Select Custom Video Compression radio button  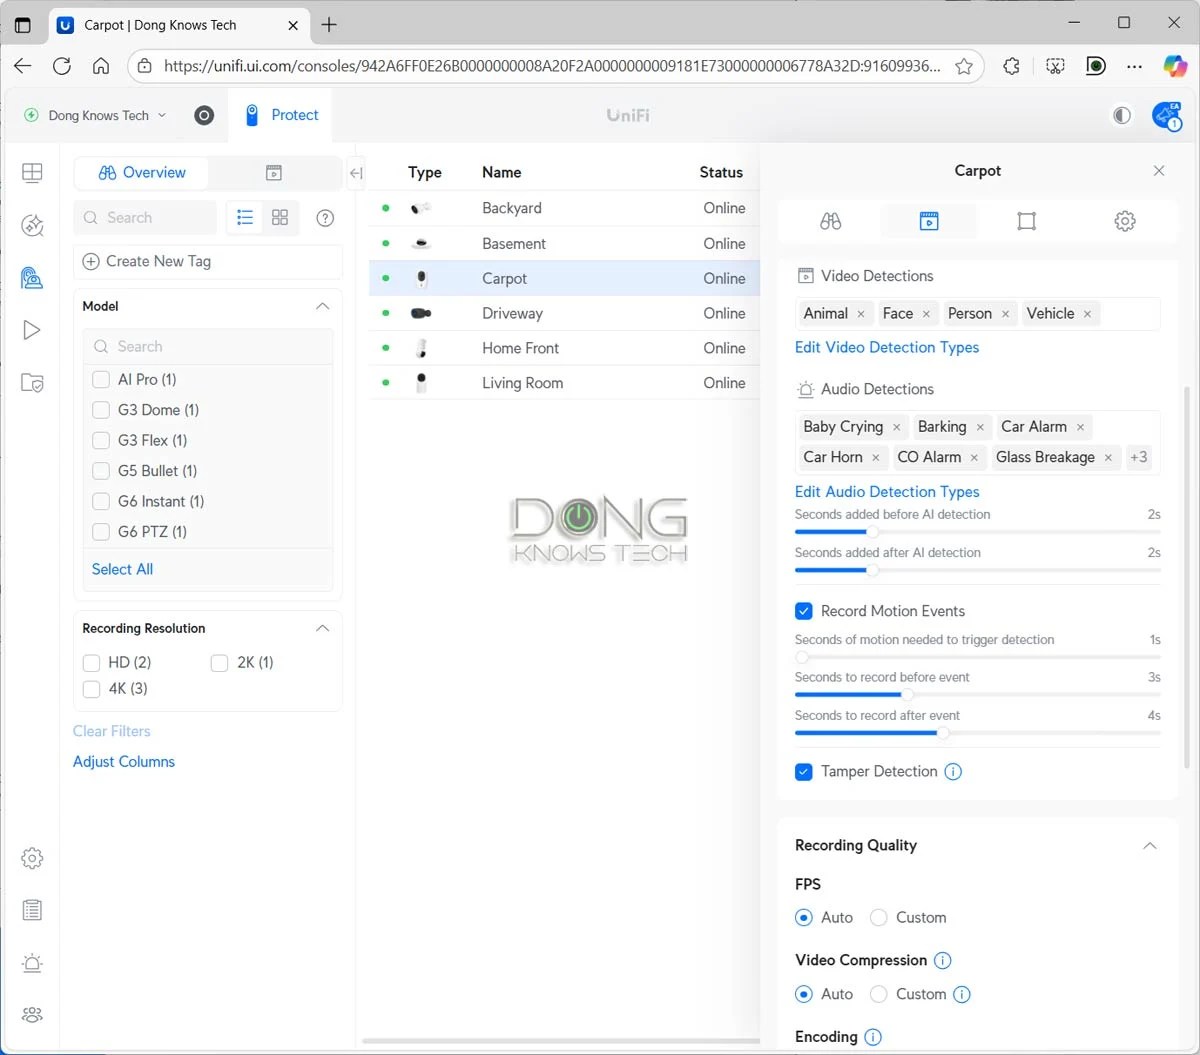[x=879, y=994]
